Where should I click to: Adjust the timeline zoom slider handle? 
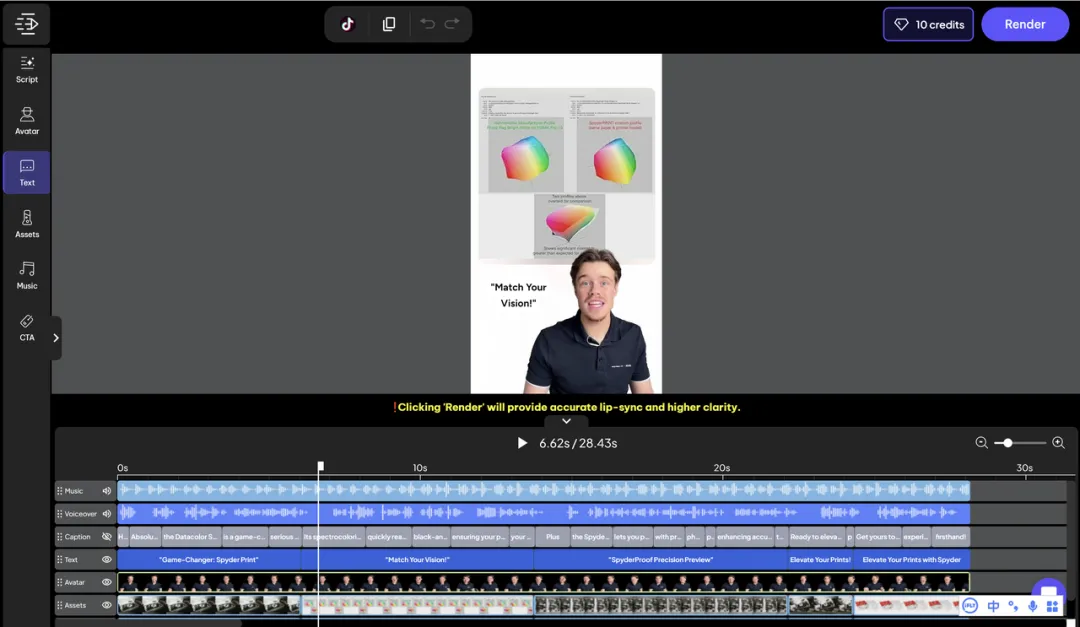[x=1008, y=443]
